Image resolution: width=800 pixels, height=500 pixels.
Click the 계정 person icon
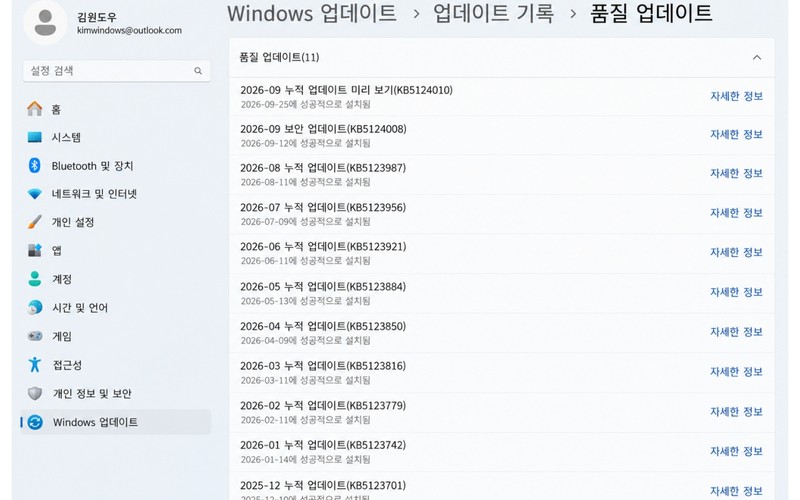[x=35, y=279]
